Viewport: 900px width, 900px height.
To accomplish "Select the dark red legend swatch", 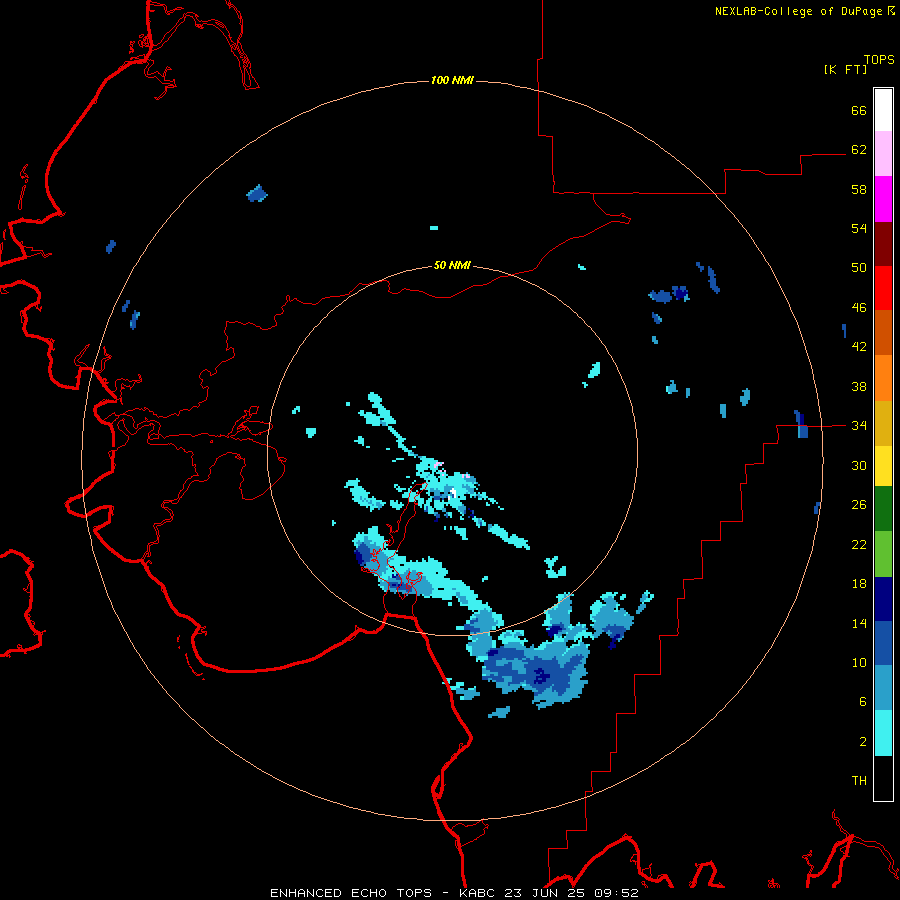I will point(883,244).
